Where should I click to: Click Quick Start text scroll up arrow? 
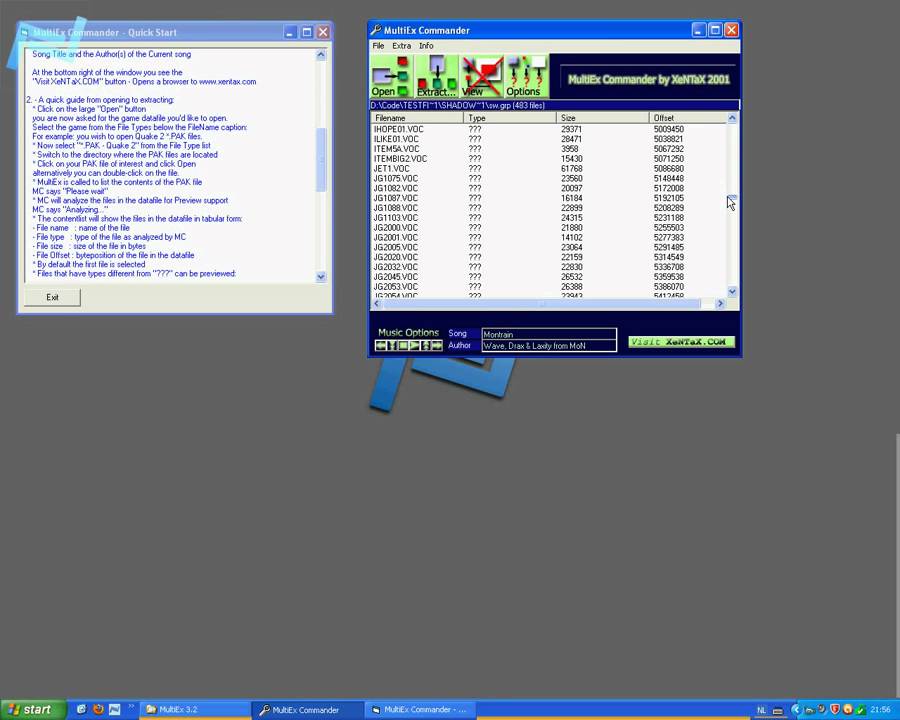[x=321, y=55]
